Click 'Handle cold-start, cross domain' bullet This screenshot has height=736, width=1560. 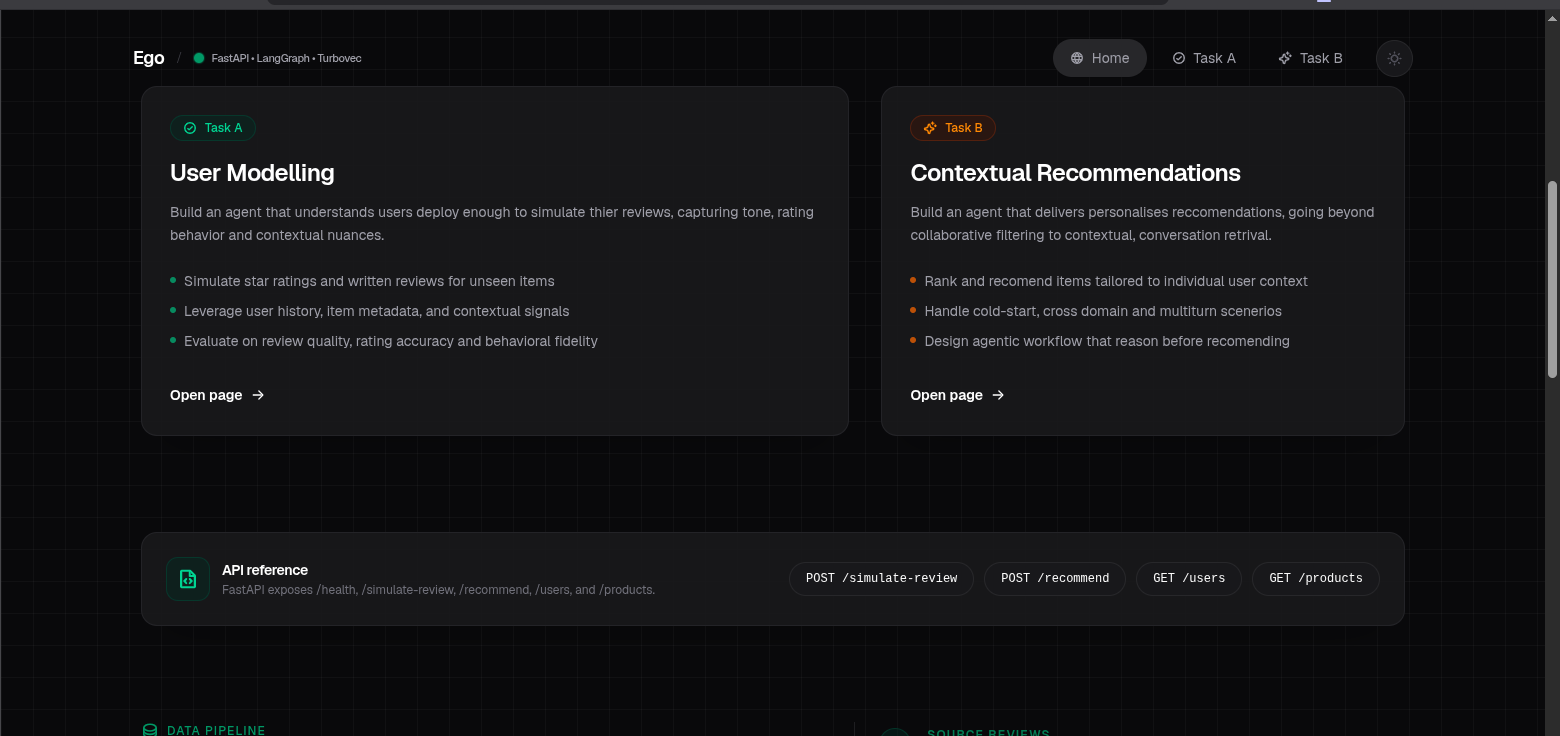tap(1103, 311)
